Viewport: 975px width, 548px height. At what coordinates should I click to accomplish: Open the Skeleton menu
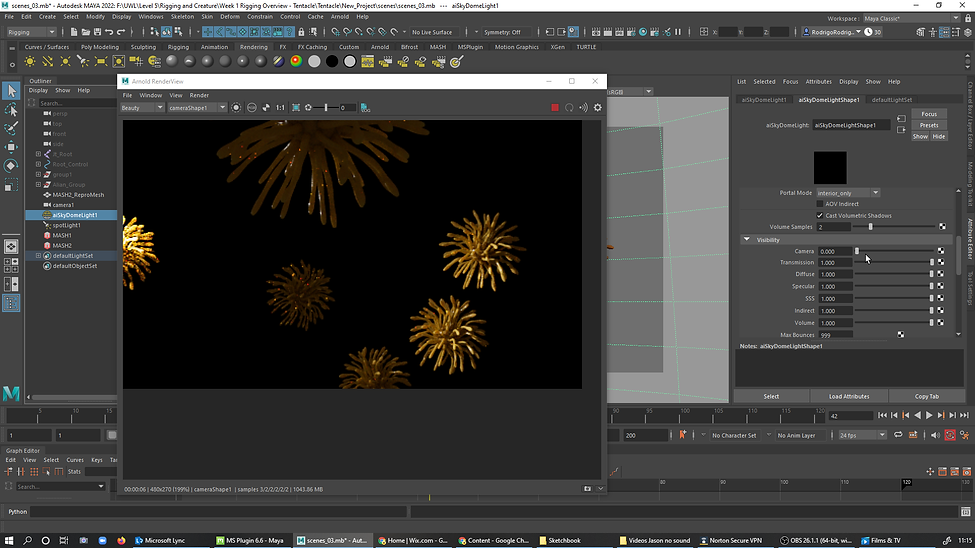pos(182,17)
